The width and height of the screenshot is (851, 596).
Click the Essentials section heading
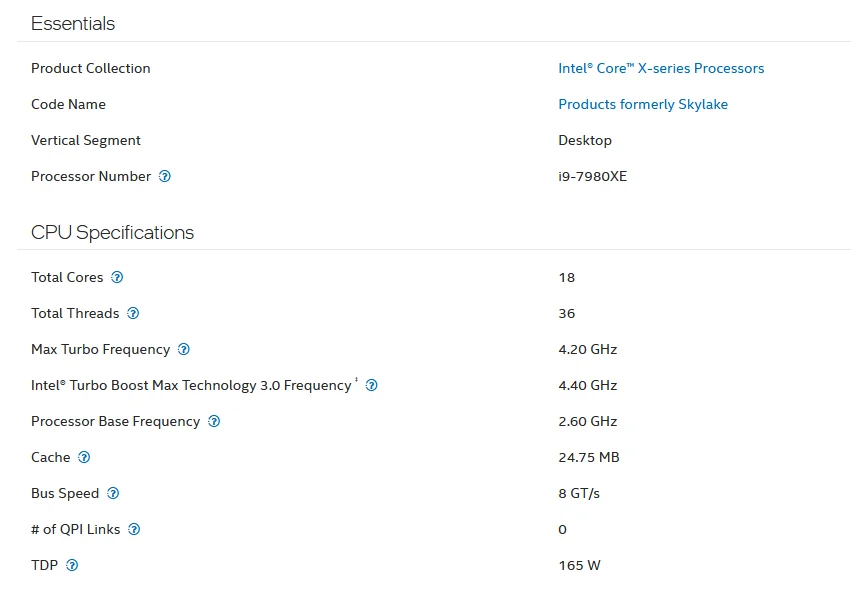73,24
